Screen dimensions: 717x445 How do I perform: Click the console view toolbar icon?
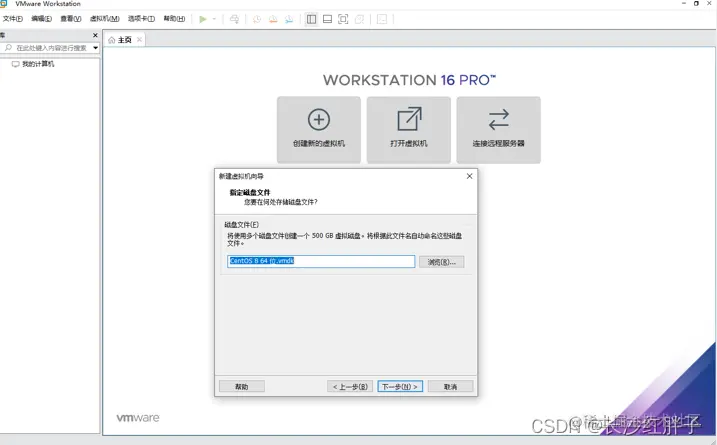point(382,19)
